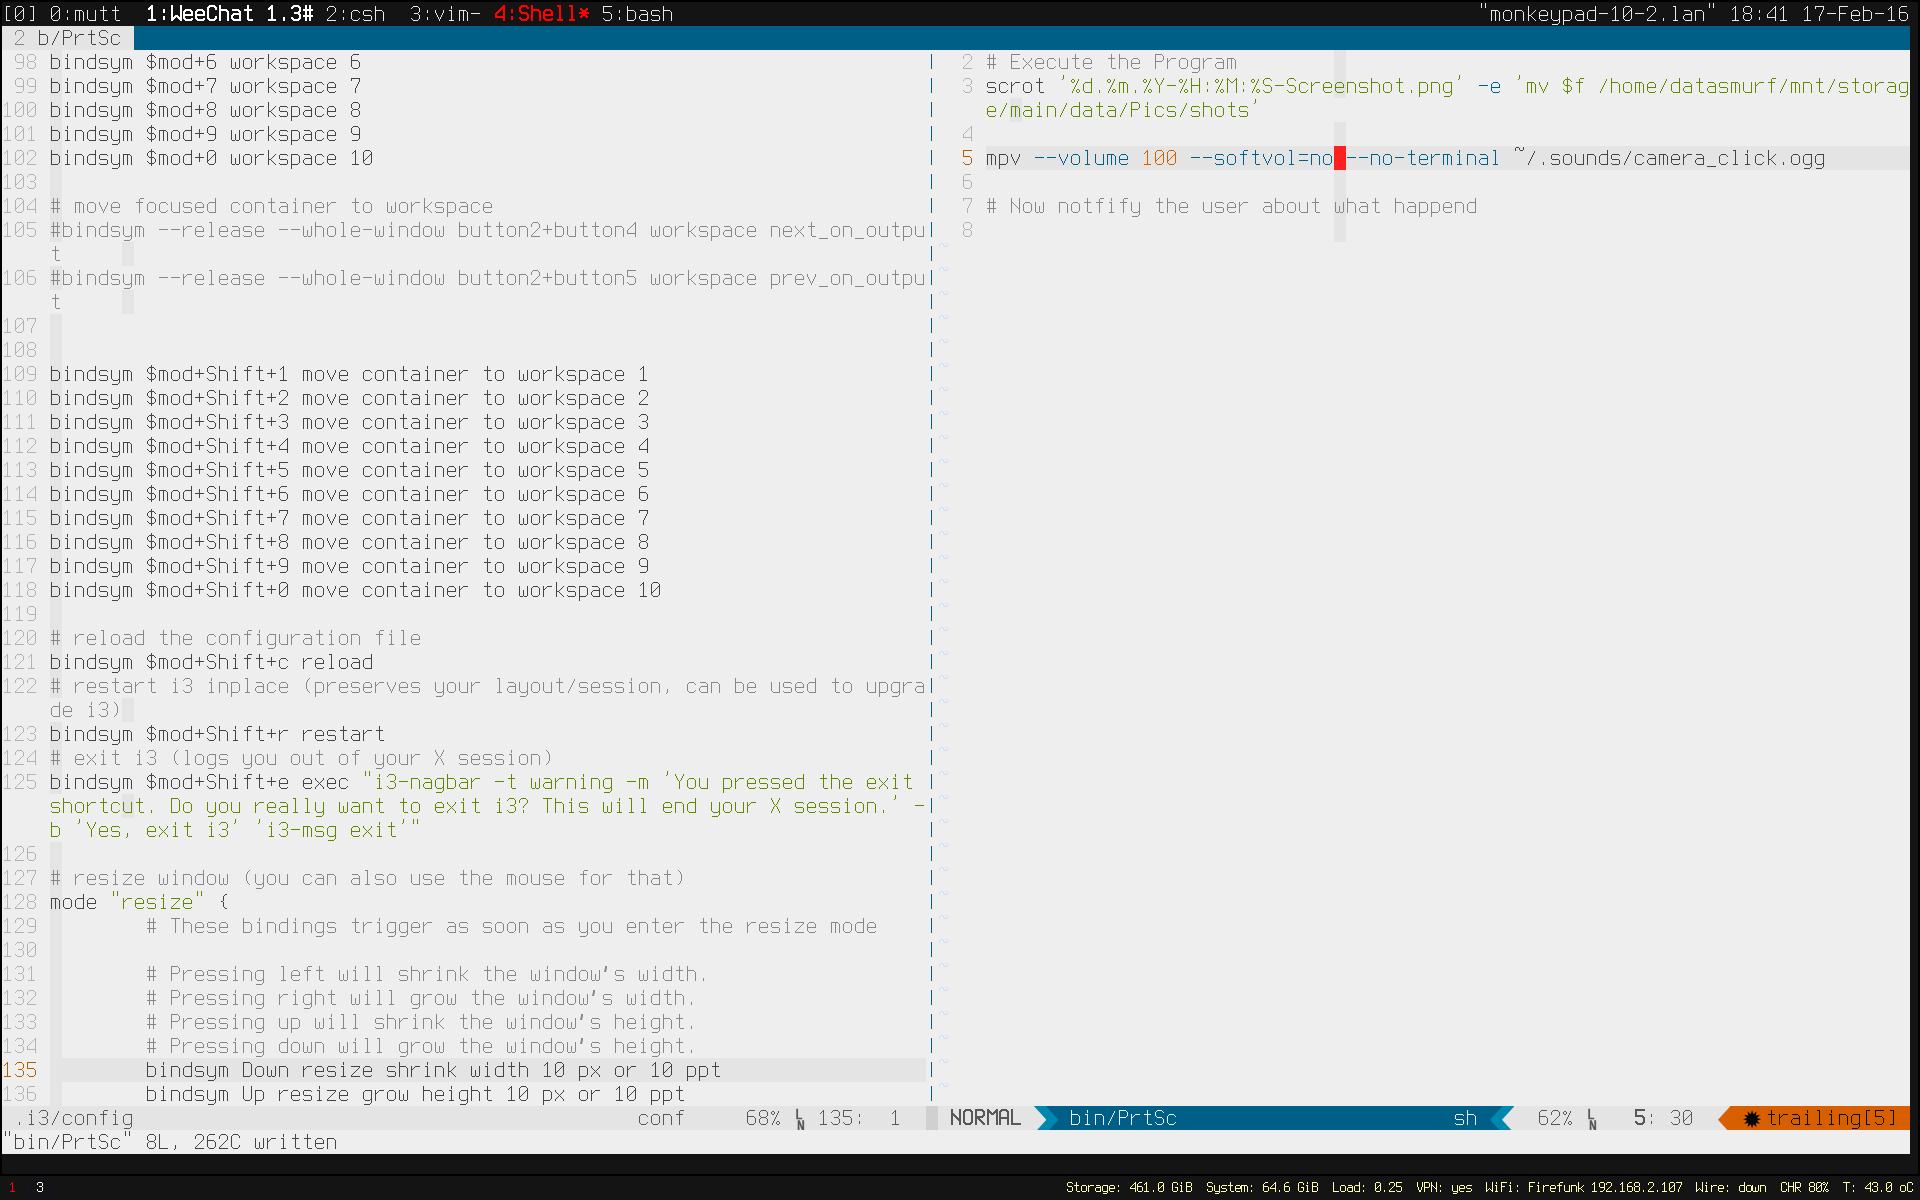The image size is (1920, 1200).
Task: Place cursor on the scrot command line
Action: pyautogui.click(x=1447, y=98)
